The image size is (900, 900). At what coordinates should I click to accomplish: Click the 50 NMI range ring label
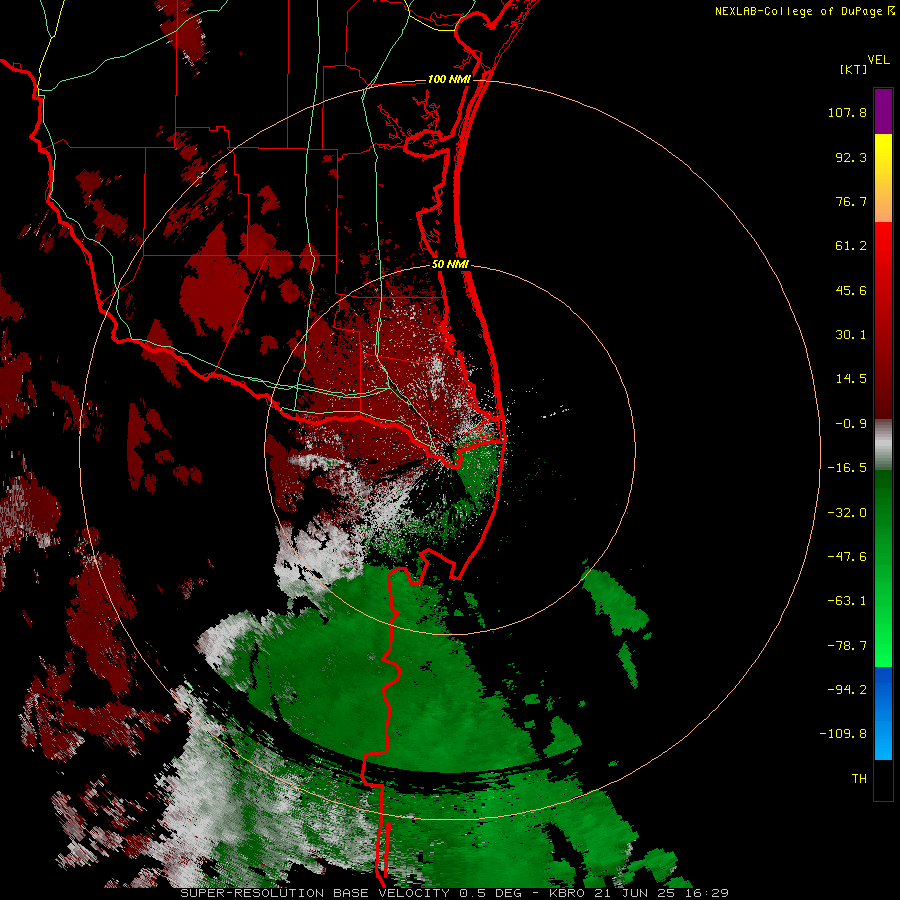click(x=451, y=265)
